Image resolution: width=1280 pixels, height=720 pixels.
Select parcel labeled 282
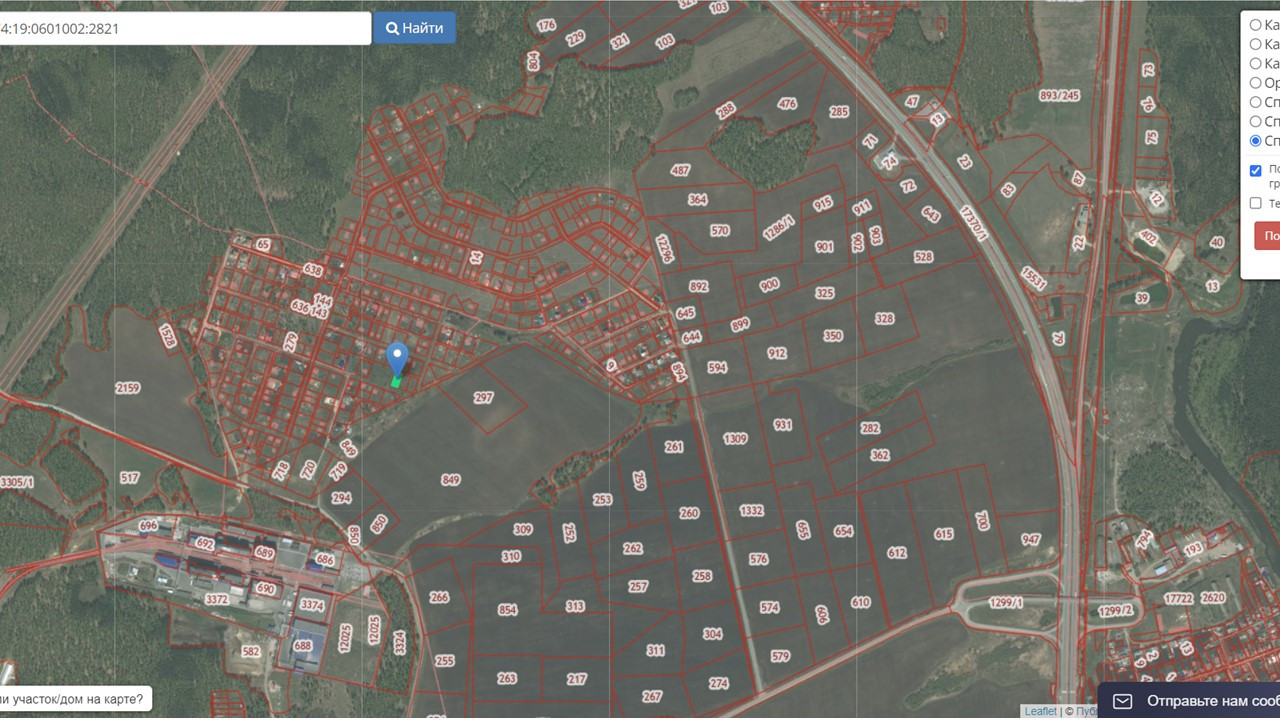pos(870,428)
